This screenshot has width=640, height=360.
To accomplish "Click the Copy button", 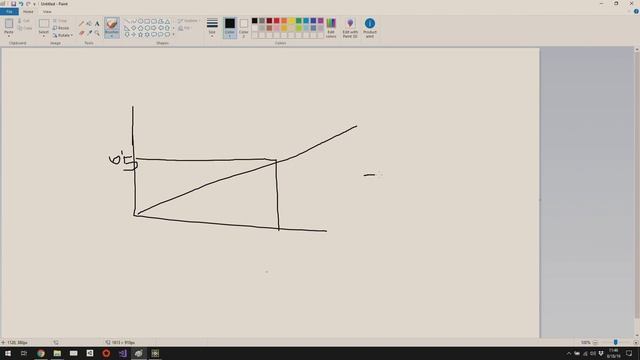I will (x=24, y=28).
